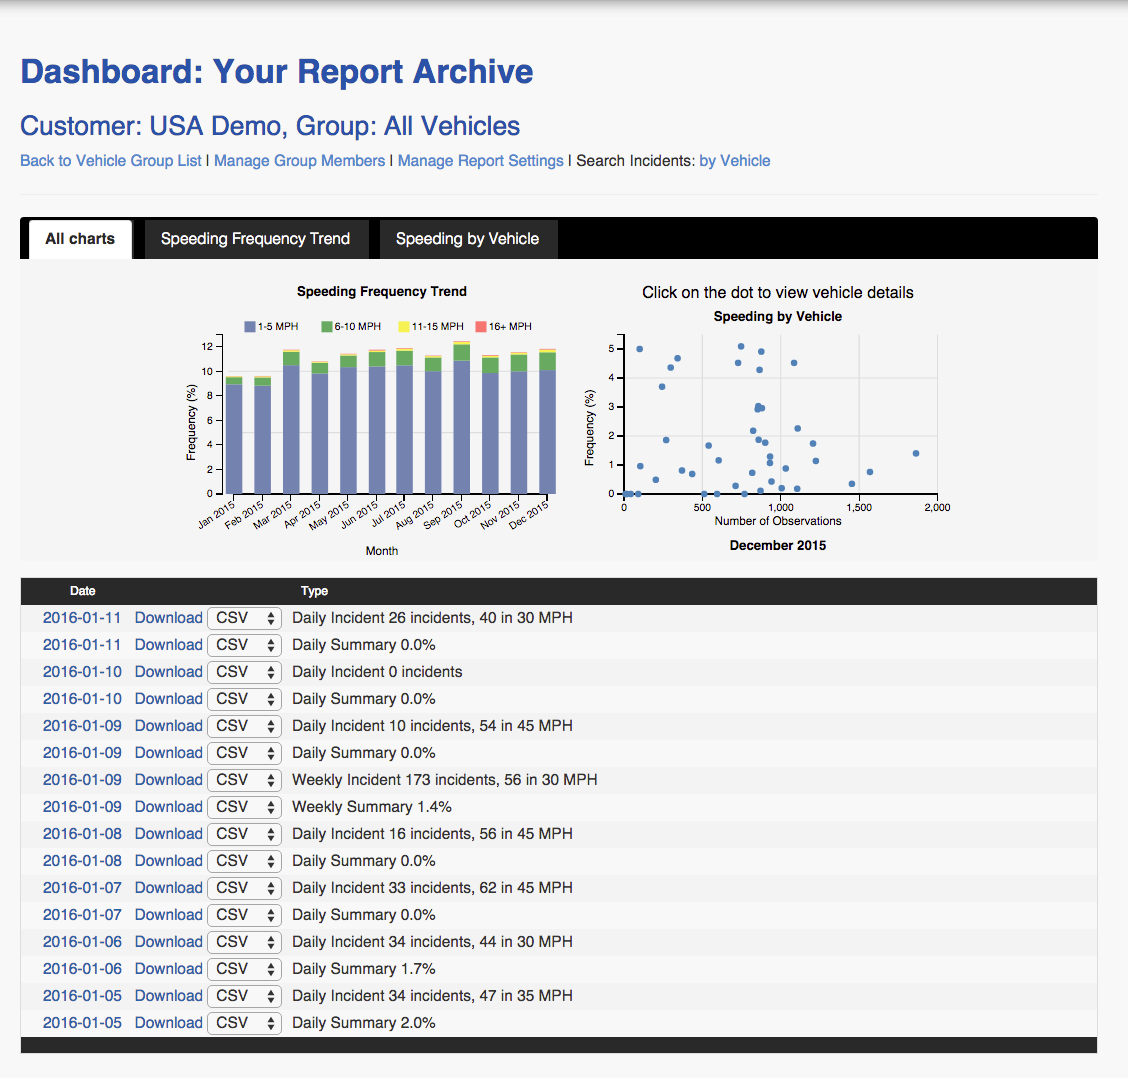Screen dimensions: 1128x1078
Task: Open the CSV dropdown for the Weekly Incident row
Action: (244, 780)
